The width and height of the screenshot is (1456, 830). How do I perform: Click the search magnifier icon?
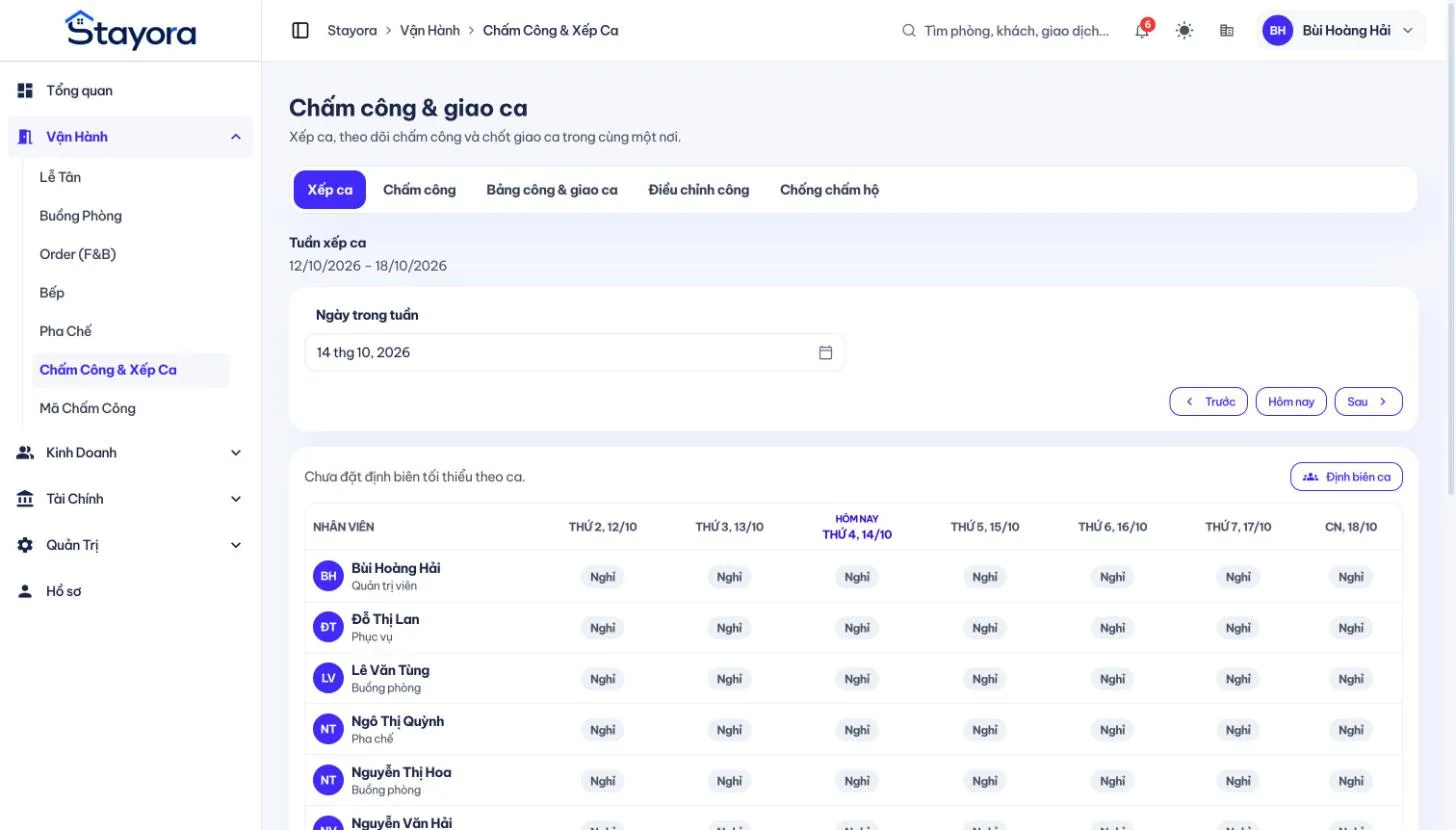pyautogui.click(x=909, y=31)
